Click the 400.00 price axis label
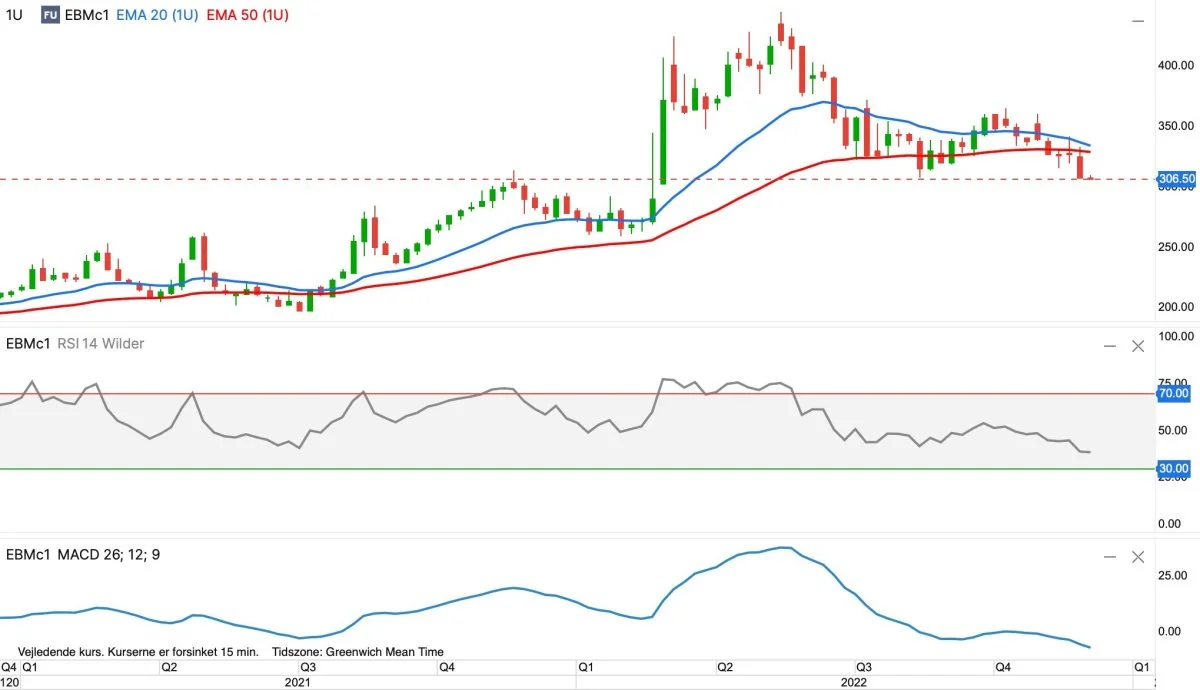Viewport: 1200px width, 690px height. [x=1175, y=65]
